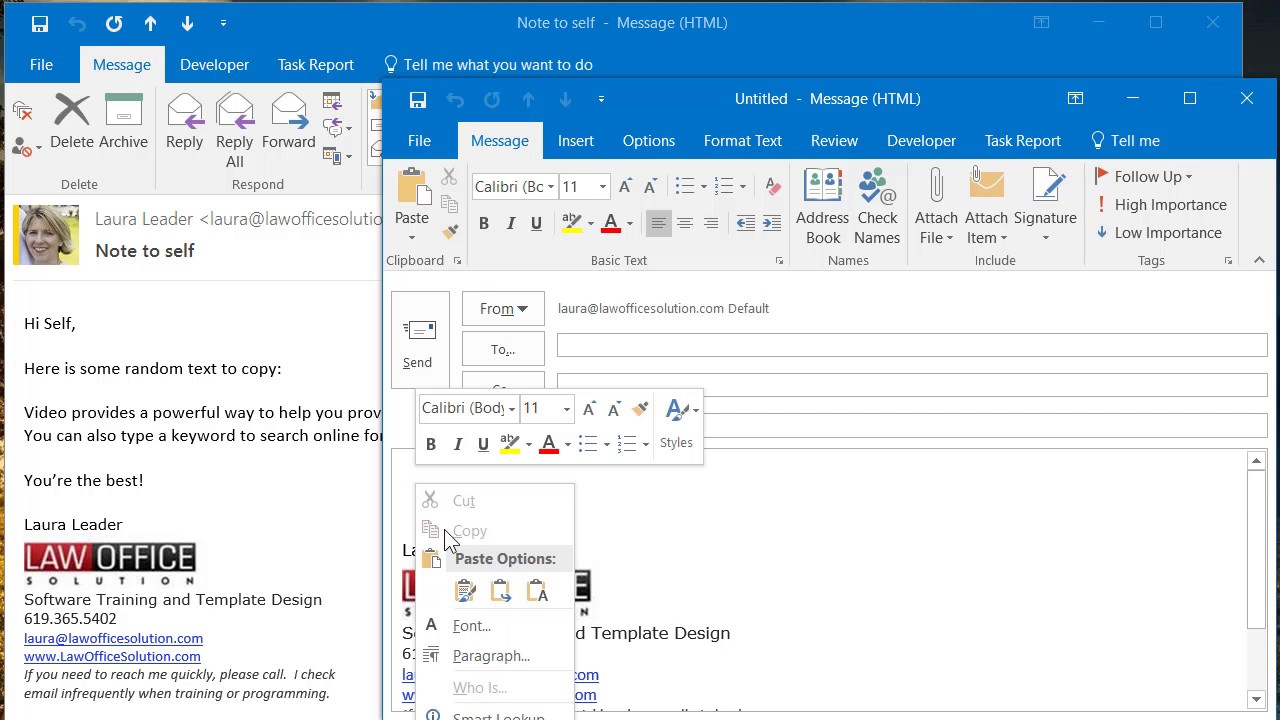
Task: Forward the Note to self message
Action: (288, 122)
